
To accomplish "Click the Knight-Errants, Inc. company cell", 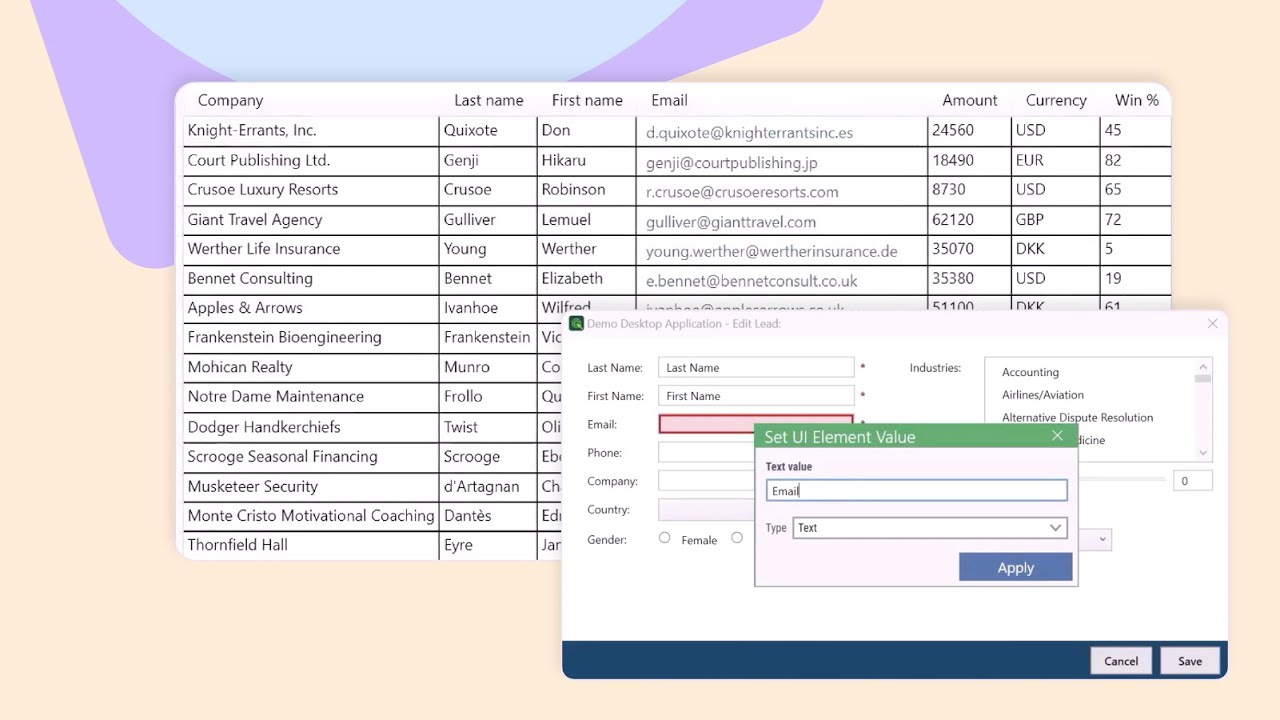I will coord(311,131).
